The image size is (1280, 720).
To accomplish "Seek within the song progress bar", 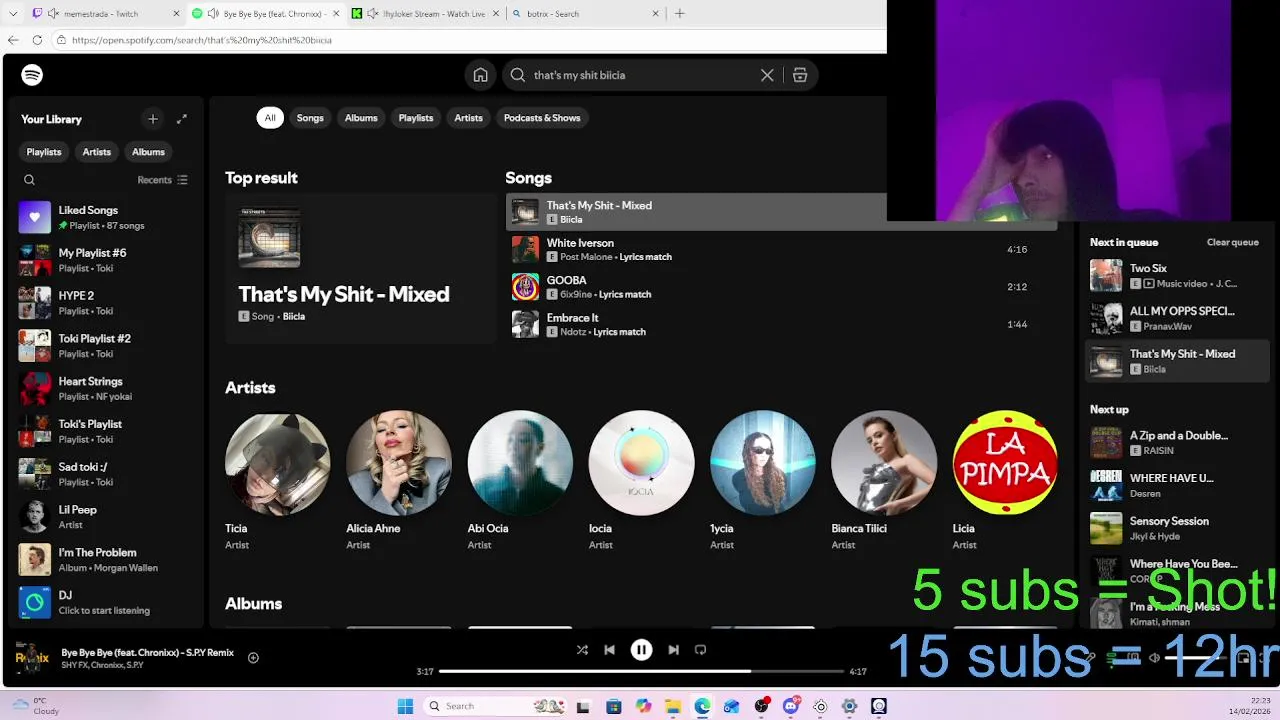I will click(641, 671).
